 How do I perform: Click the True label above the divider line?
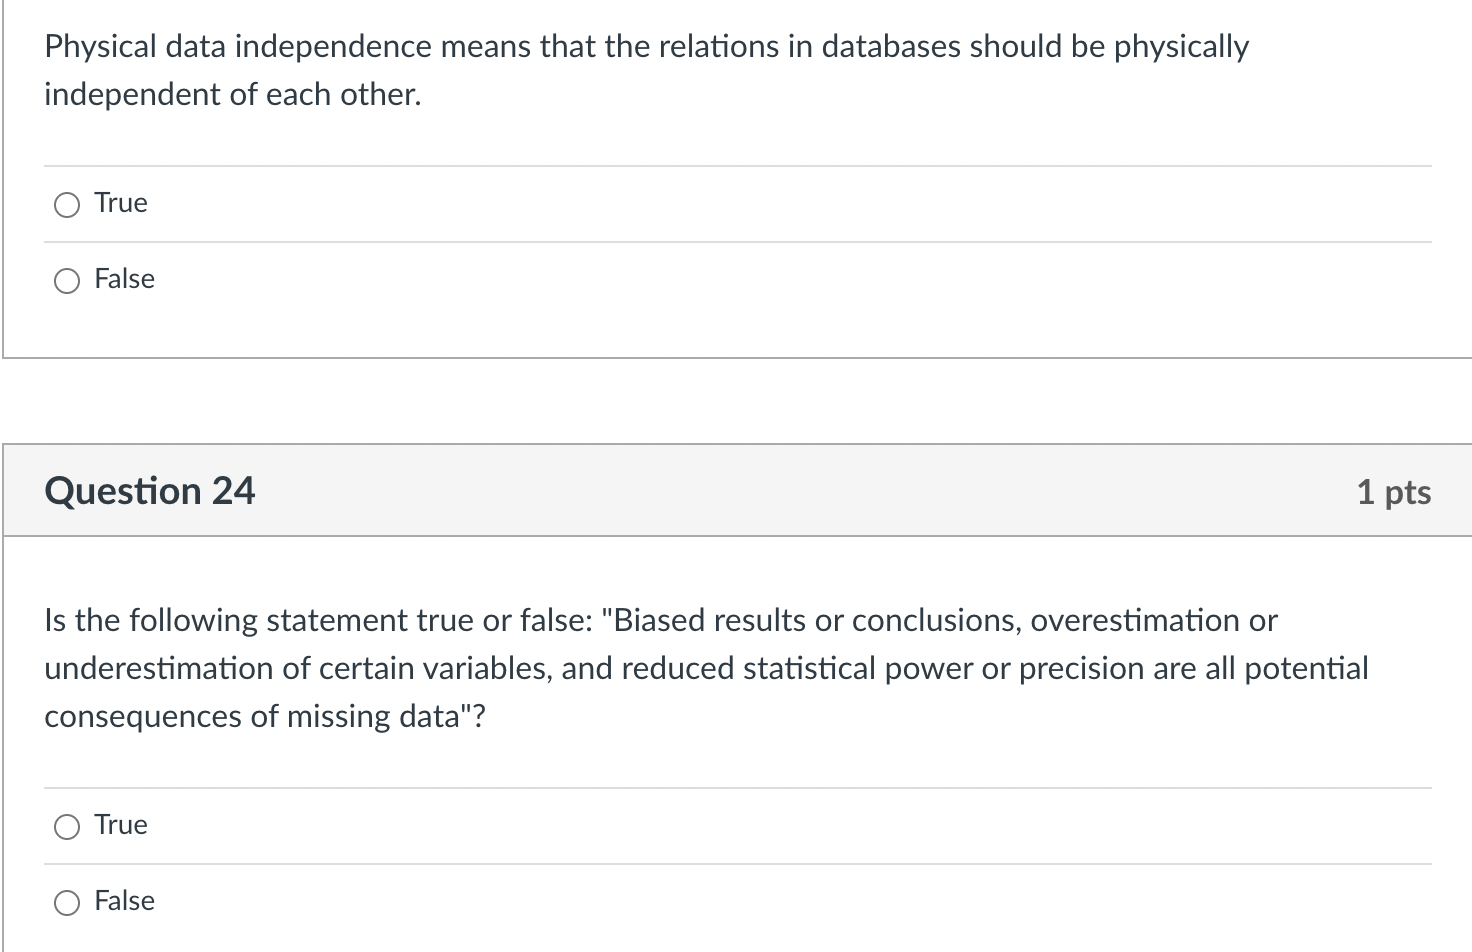120,203
